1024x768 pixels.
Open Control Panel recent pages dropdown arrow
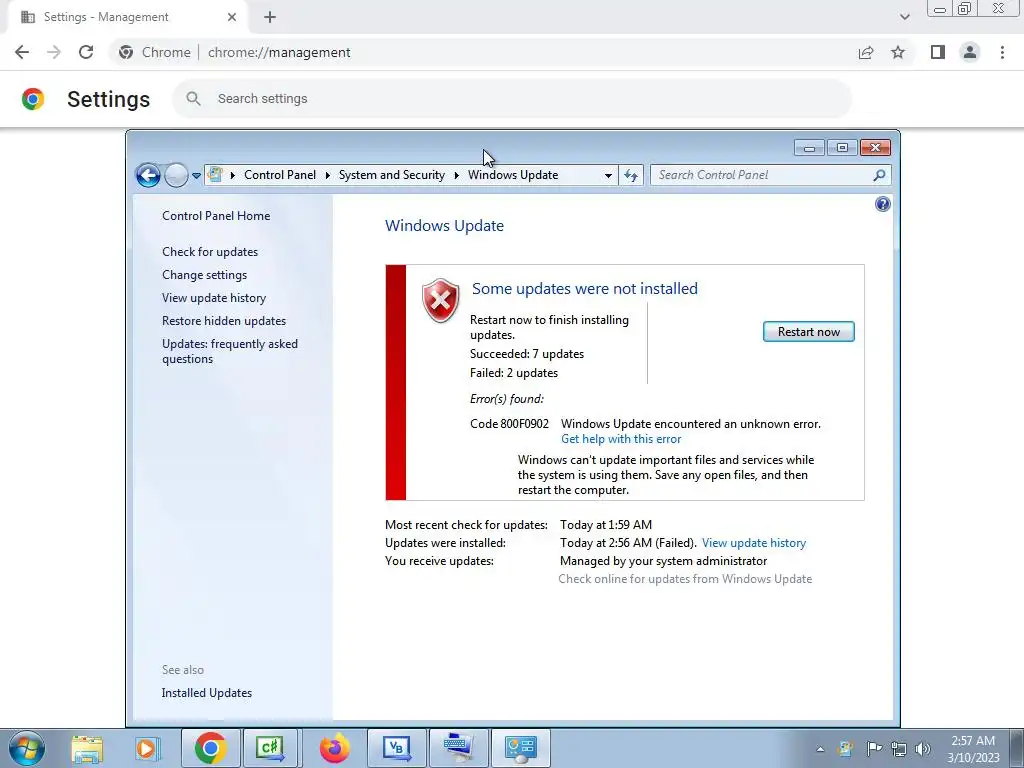[x=196, y=175]
